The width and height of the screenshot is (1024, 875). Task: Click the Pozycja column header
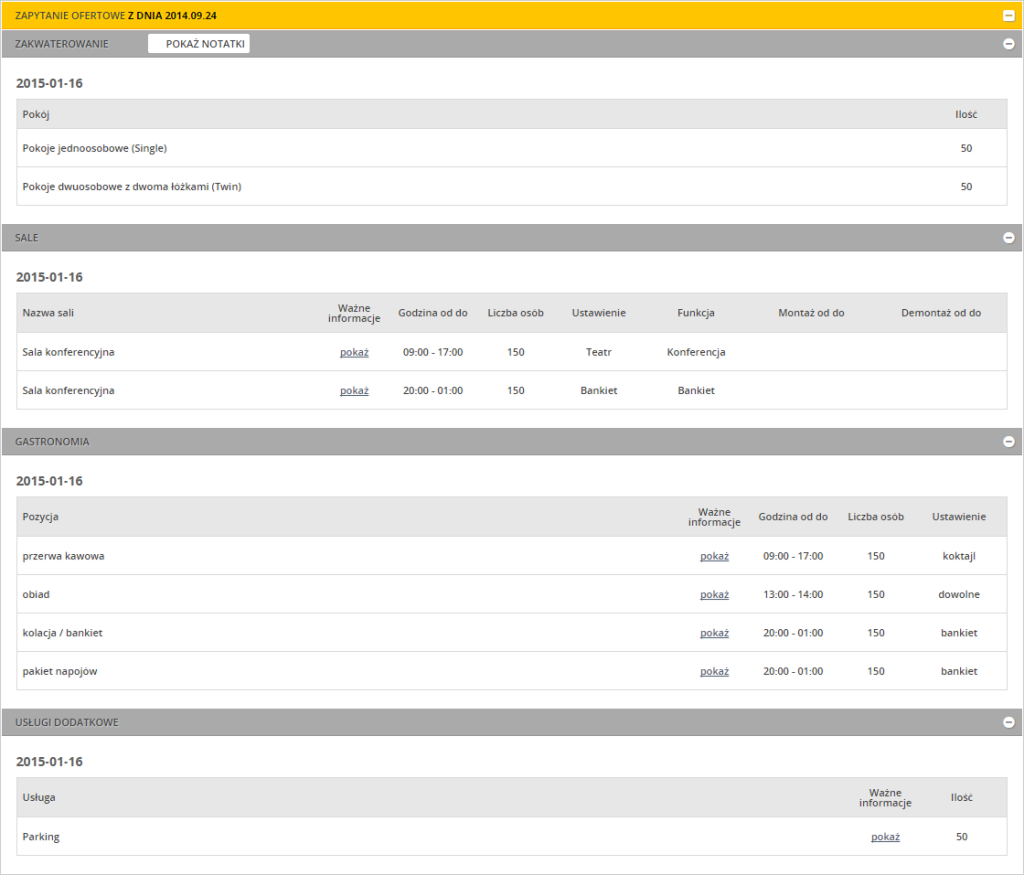coord(40,517)
